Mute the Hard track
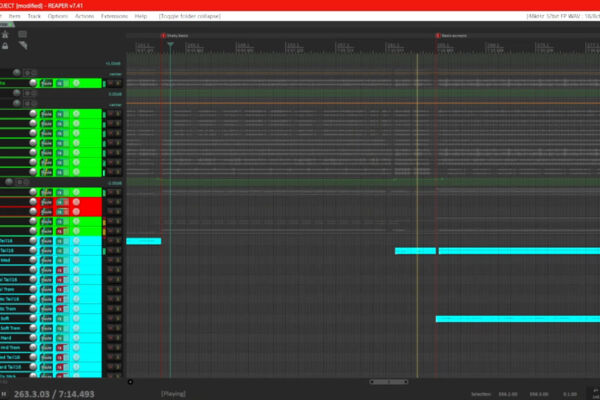Screen dimensions: 600x400 (111, 338)
